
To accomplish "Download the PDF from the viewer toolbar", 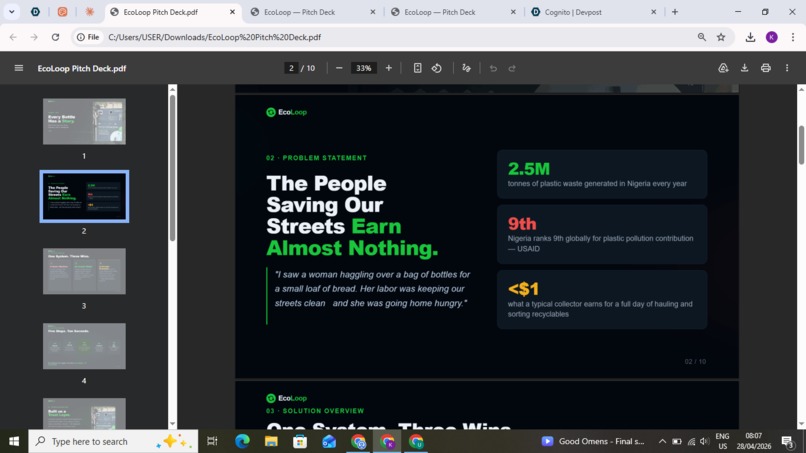I will (x=744, y=68).
